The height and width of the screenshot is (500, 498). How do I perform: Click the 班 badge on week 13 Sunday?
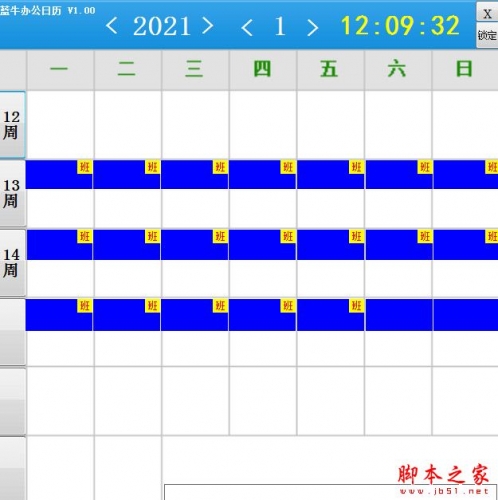coord(492,167)
